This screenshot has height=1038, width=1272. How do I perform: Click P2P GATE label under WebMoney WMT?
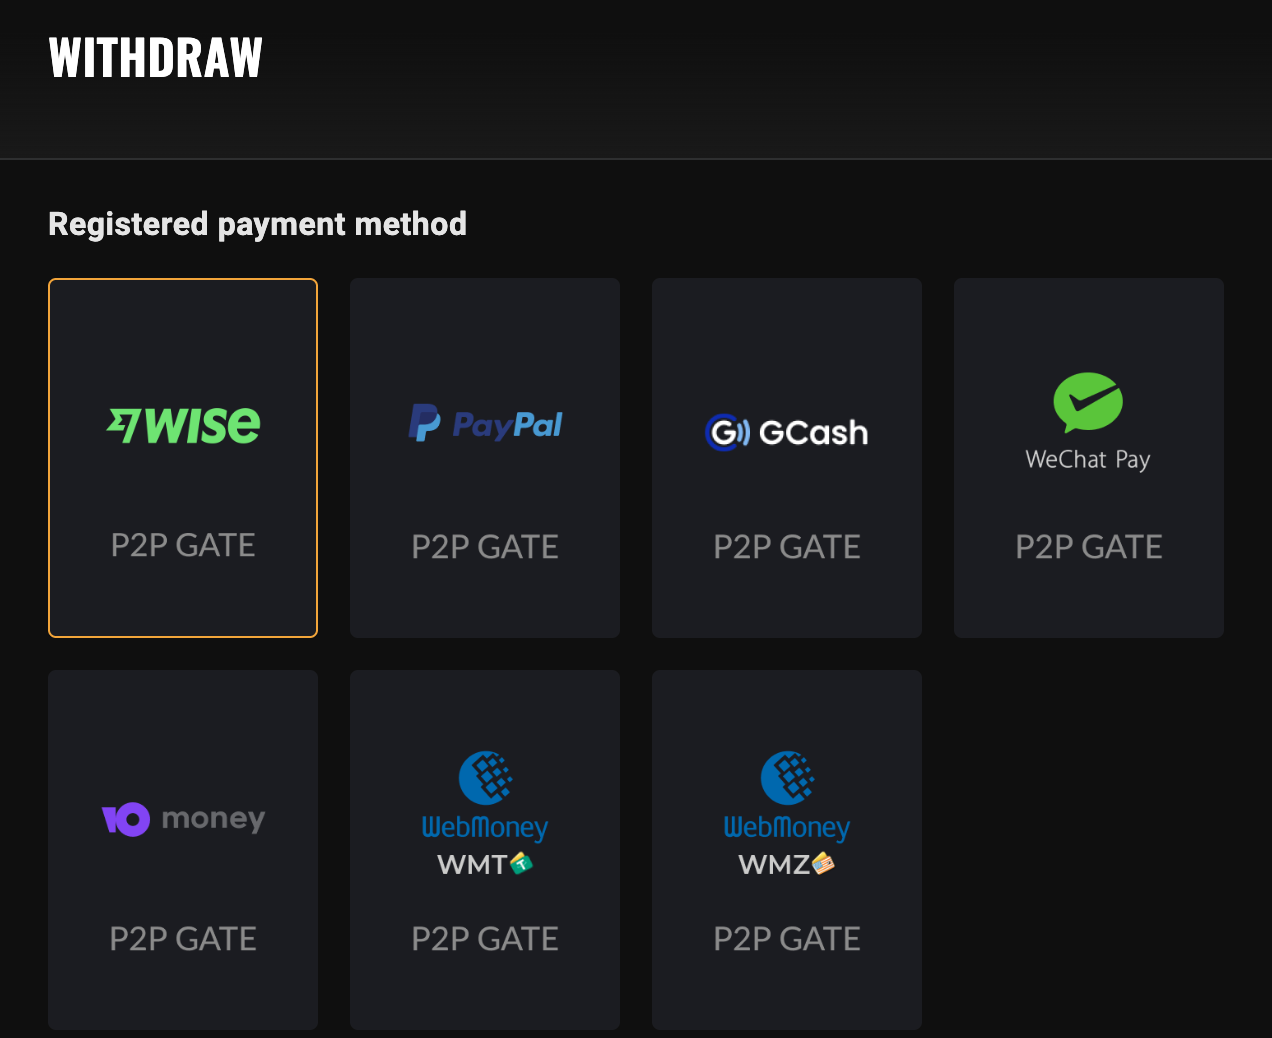point(485,939)
